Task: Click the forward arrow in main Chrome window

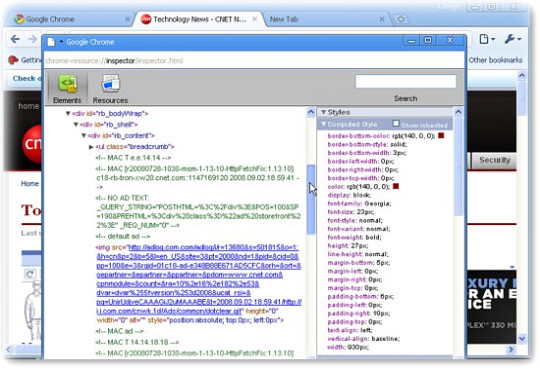Action: pyautogui.click(x=32, y=39)
